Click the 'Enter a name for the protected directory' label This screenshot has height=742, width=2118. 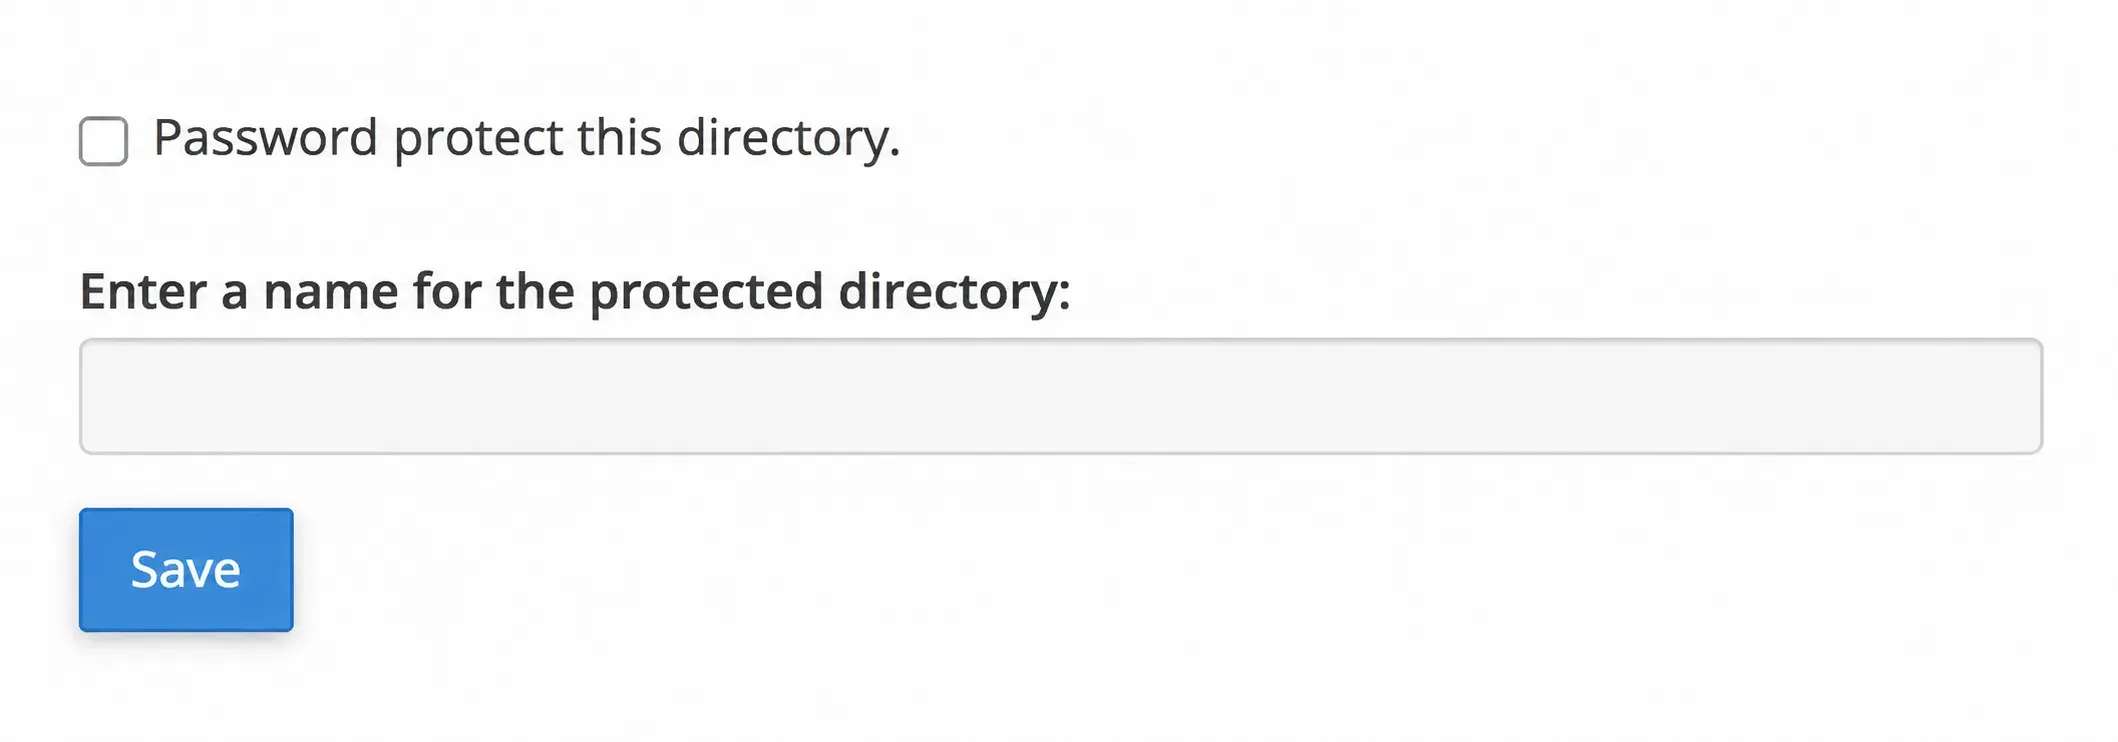[x=575, y=292]
